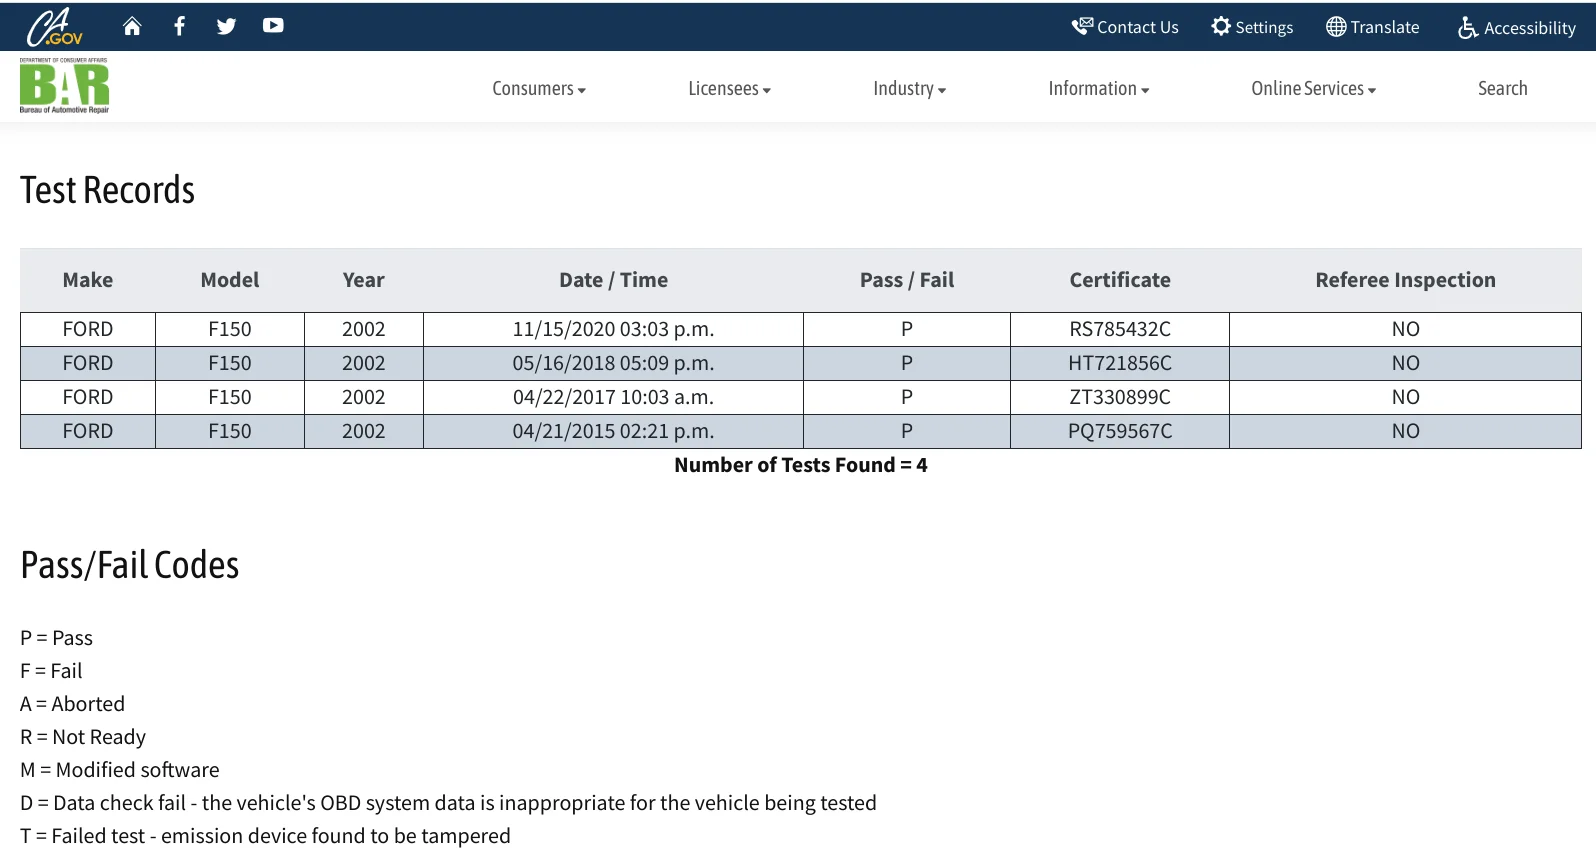Click the Contact Us link
Image resolution: width=1596 pixels, height=865 pixels.
tap(1125, 27)
